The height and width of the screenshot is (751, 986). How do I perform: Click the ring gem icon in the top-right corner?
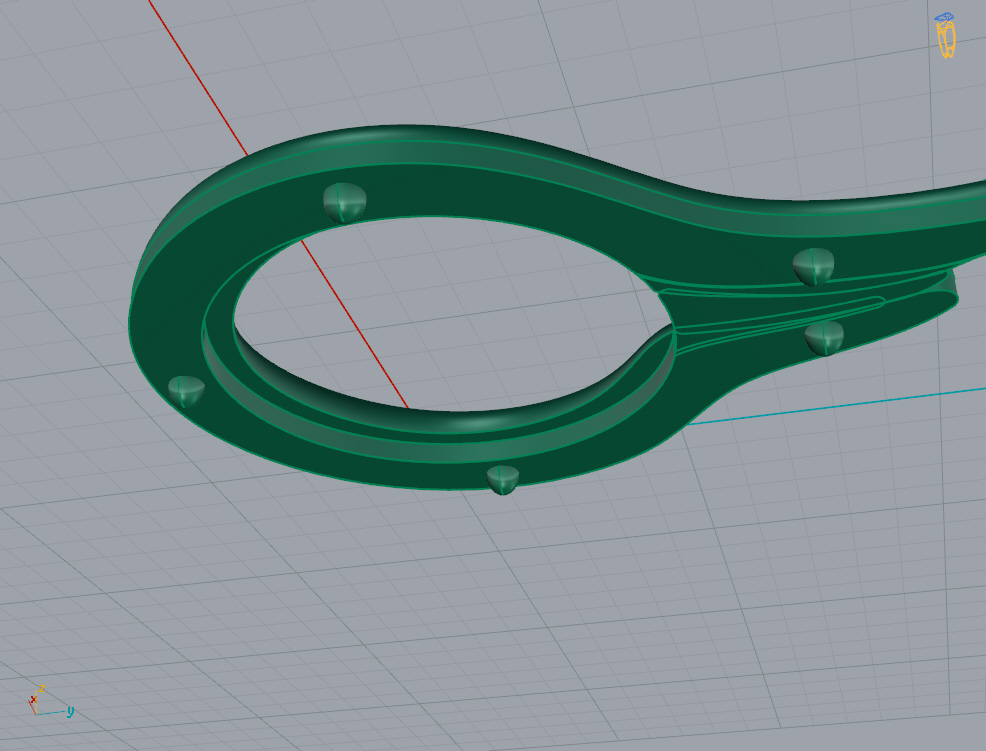click(x=945, y=35)
